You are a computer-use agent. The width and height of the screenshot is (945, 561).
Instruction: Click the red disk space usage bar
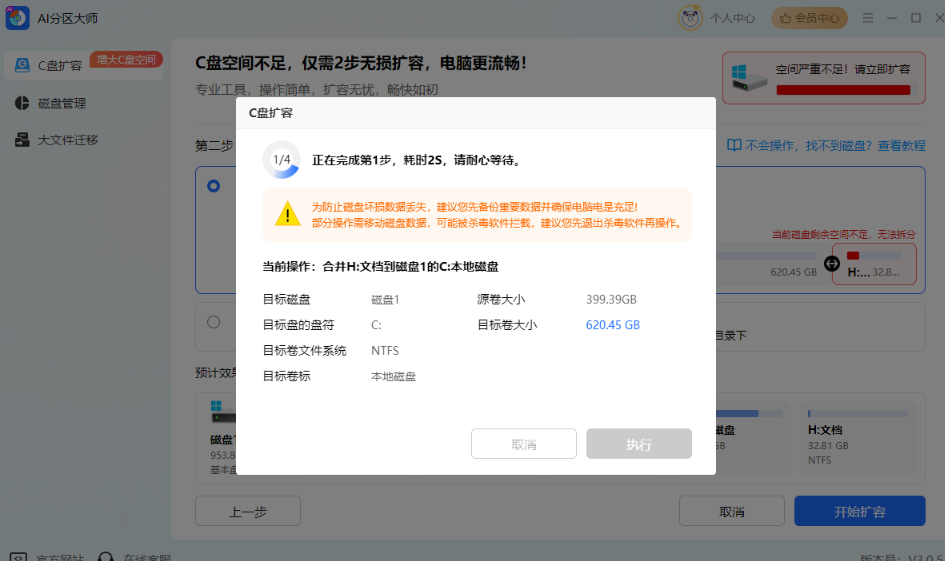pyautogui.click(x=846, y=90)
